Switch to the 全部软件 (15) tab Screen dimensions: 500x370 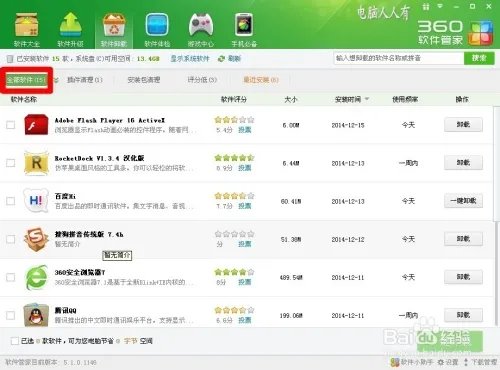27,80
